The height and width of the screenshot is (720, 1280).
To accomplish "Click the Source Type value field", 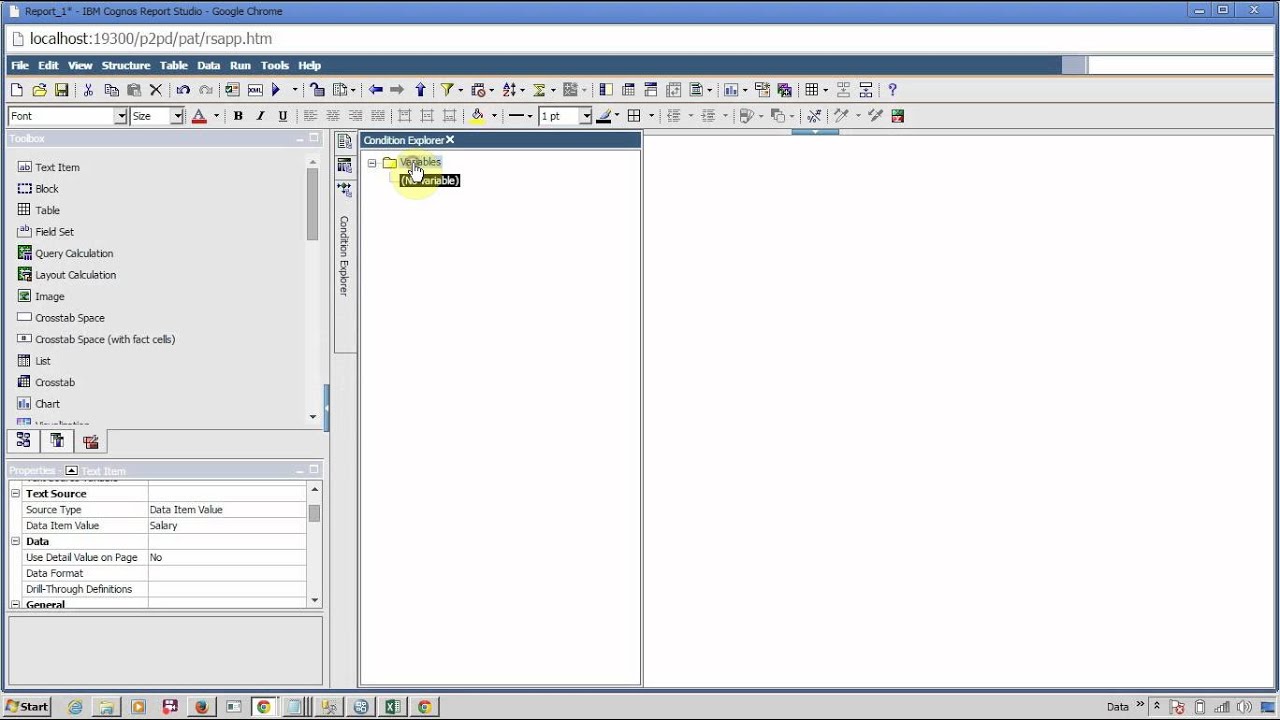I will (227, 509).
